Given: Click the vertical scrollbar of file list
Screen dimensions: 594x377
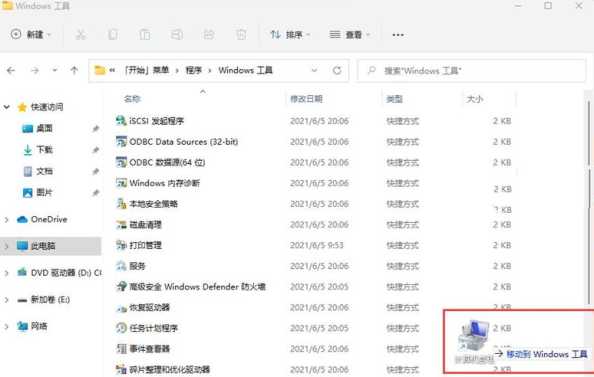Looking at the screenshot, I should click(x=589, y=201).
